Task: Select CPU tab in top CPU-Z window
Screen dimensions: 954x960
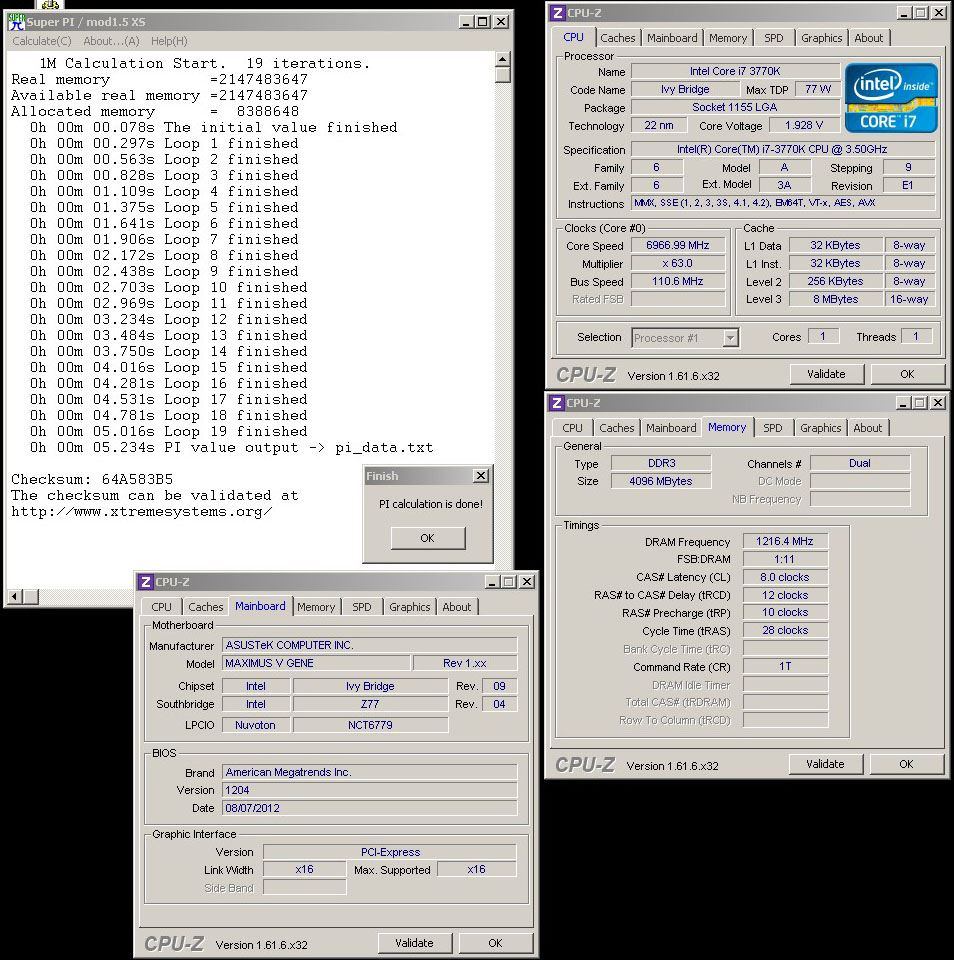Action: point(573,37)
